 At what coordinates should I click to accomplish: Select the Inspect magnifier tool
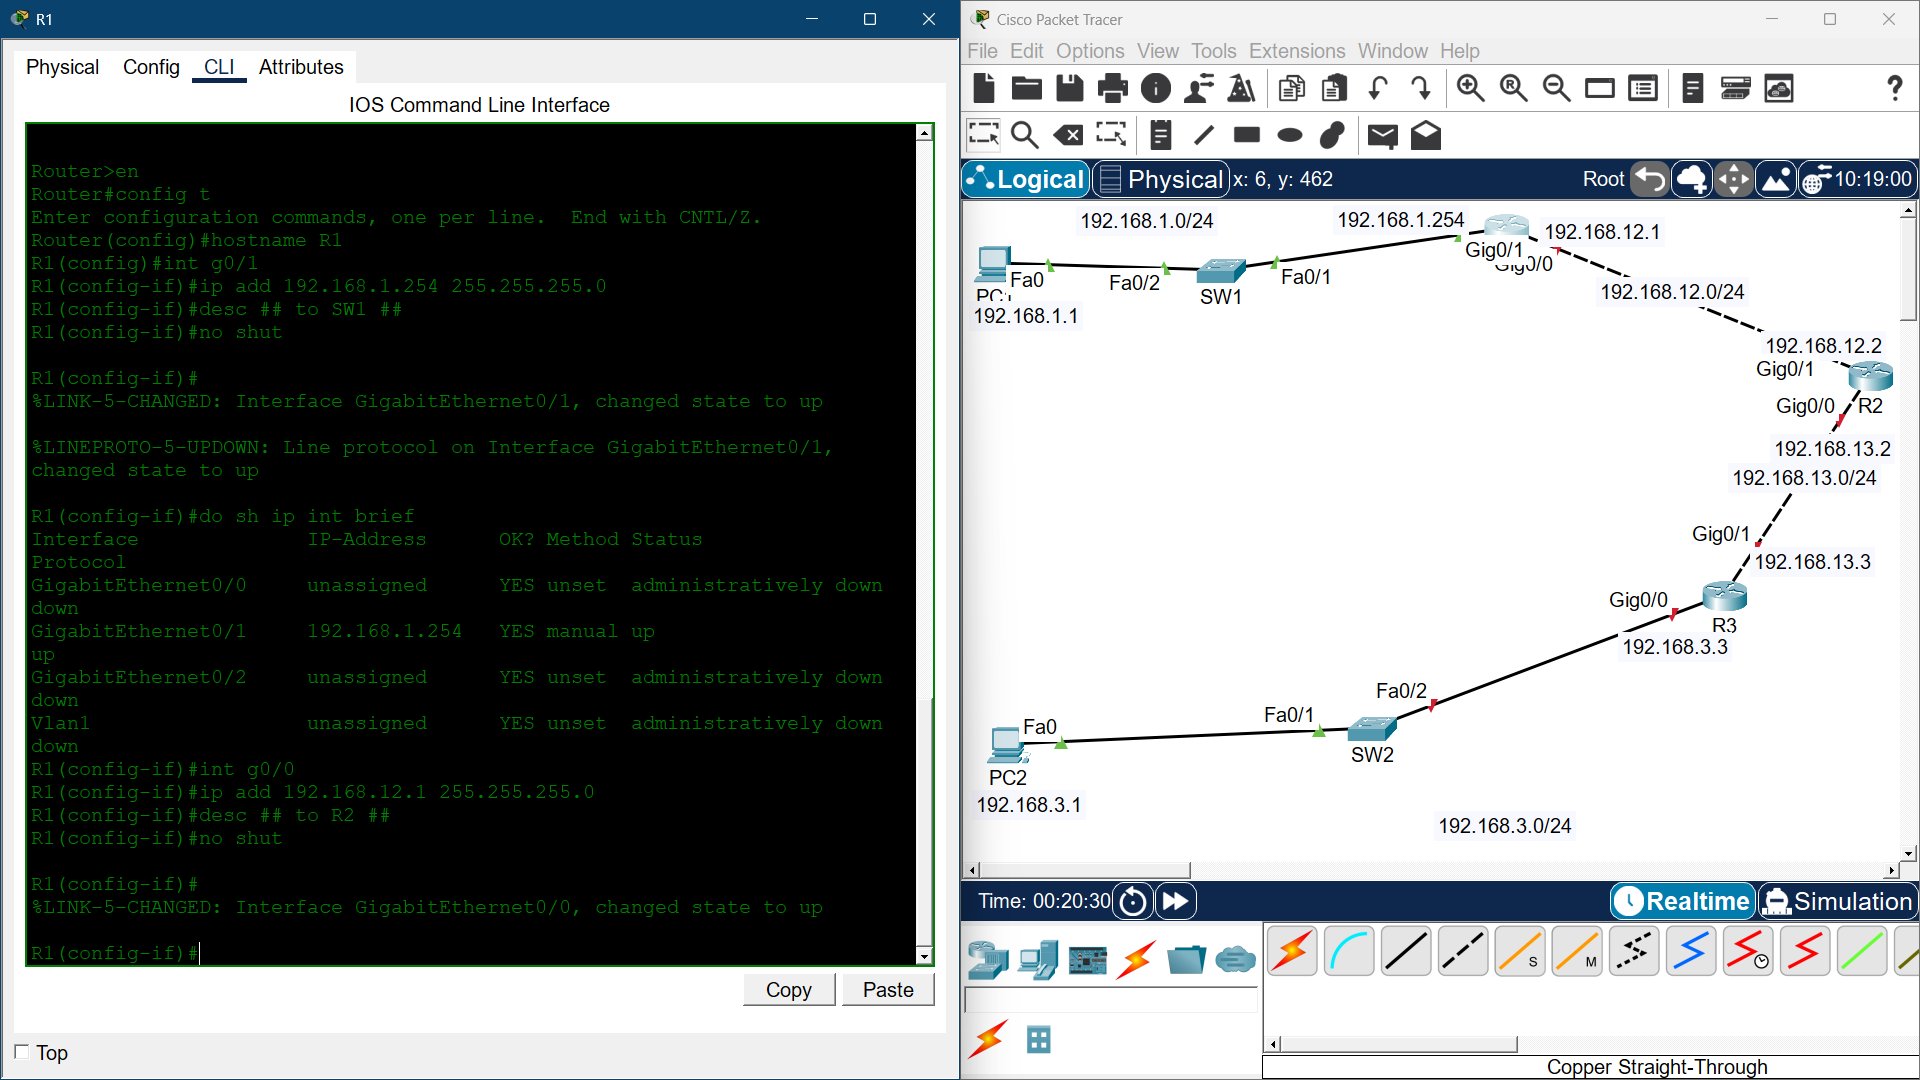coord(1024,135)
